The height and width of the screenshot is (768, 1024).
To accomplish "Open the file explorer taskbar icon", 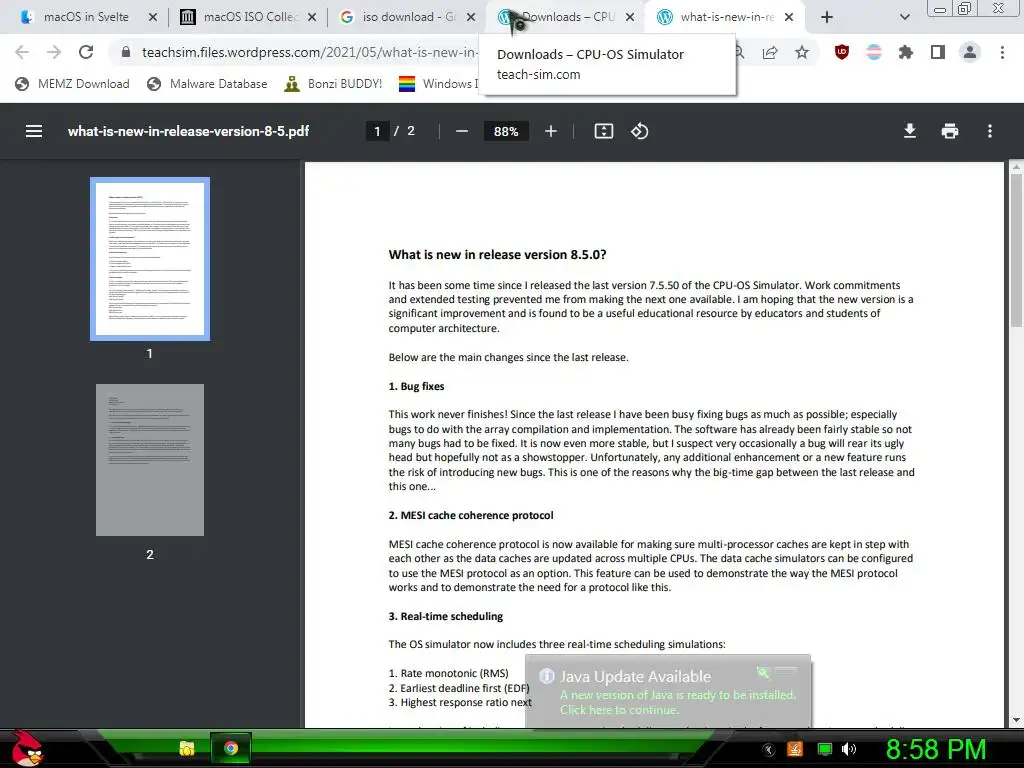I will point(187,748).
